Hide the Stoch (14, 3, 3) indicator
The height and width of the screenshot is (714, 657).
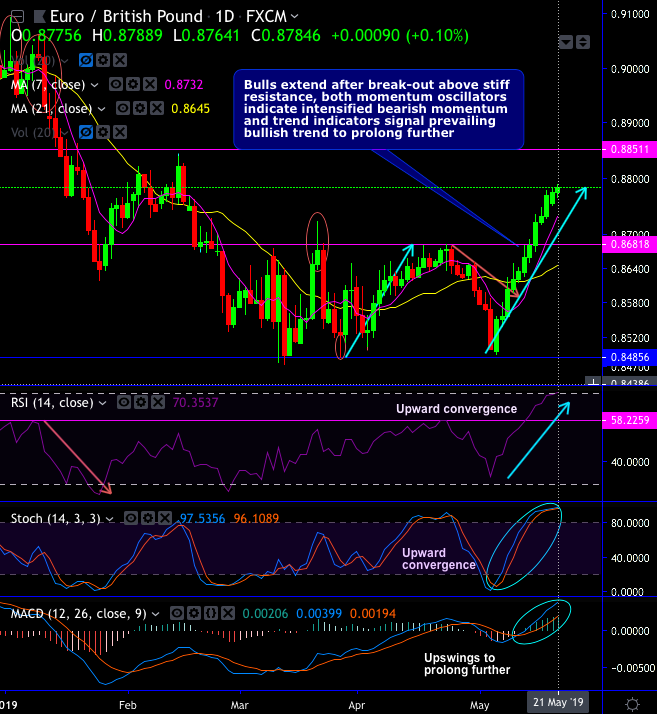[131, 519]
